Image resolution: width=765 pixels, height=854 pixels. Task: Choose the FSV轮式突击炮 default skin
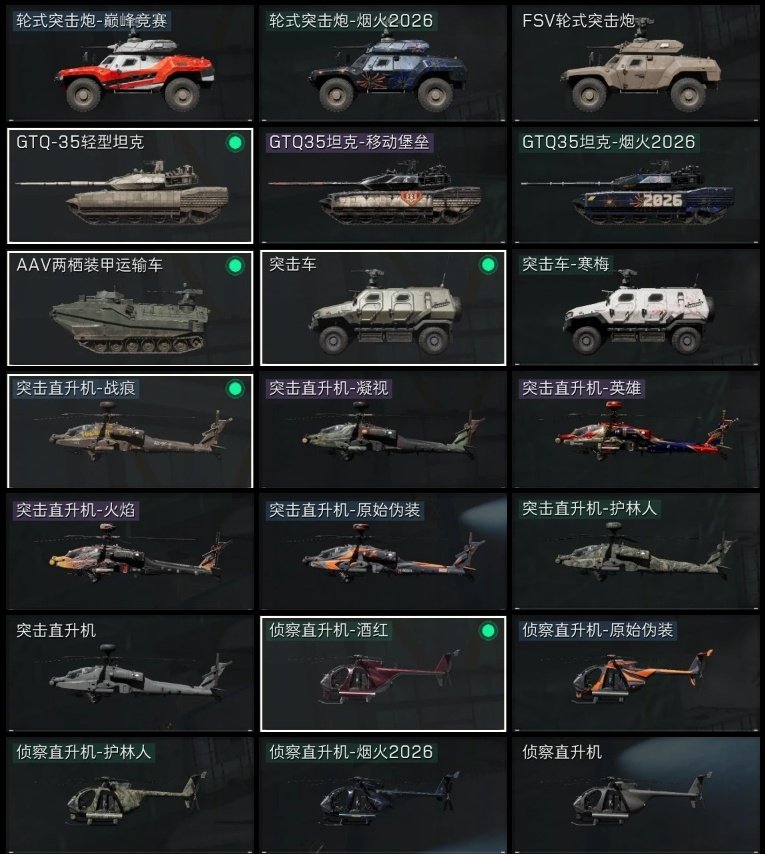coord(635,63)
